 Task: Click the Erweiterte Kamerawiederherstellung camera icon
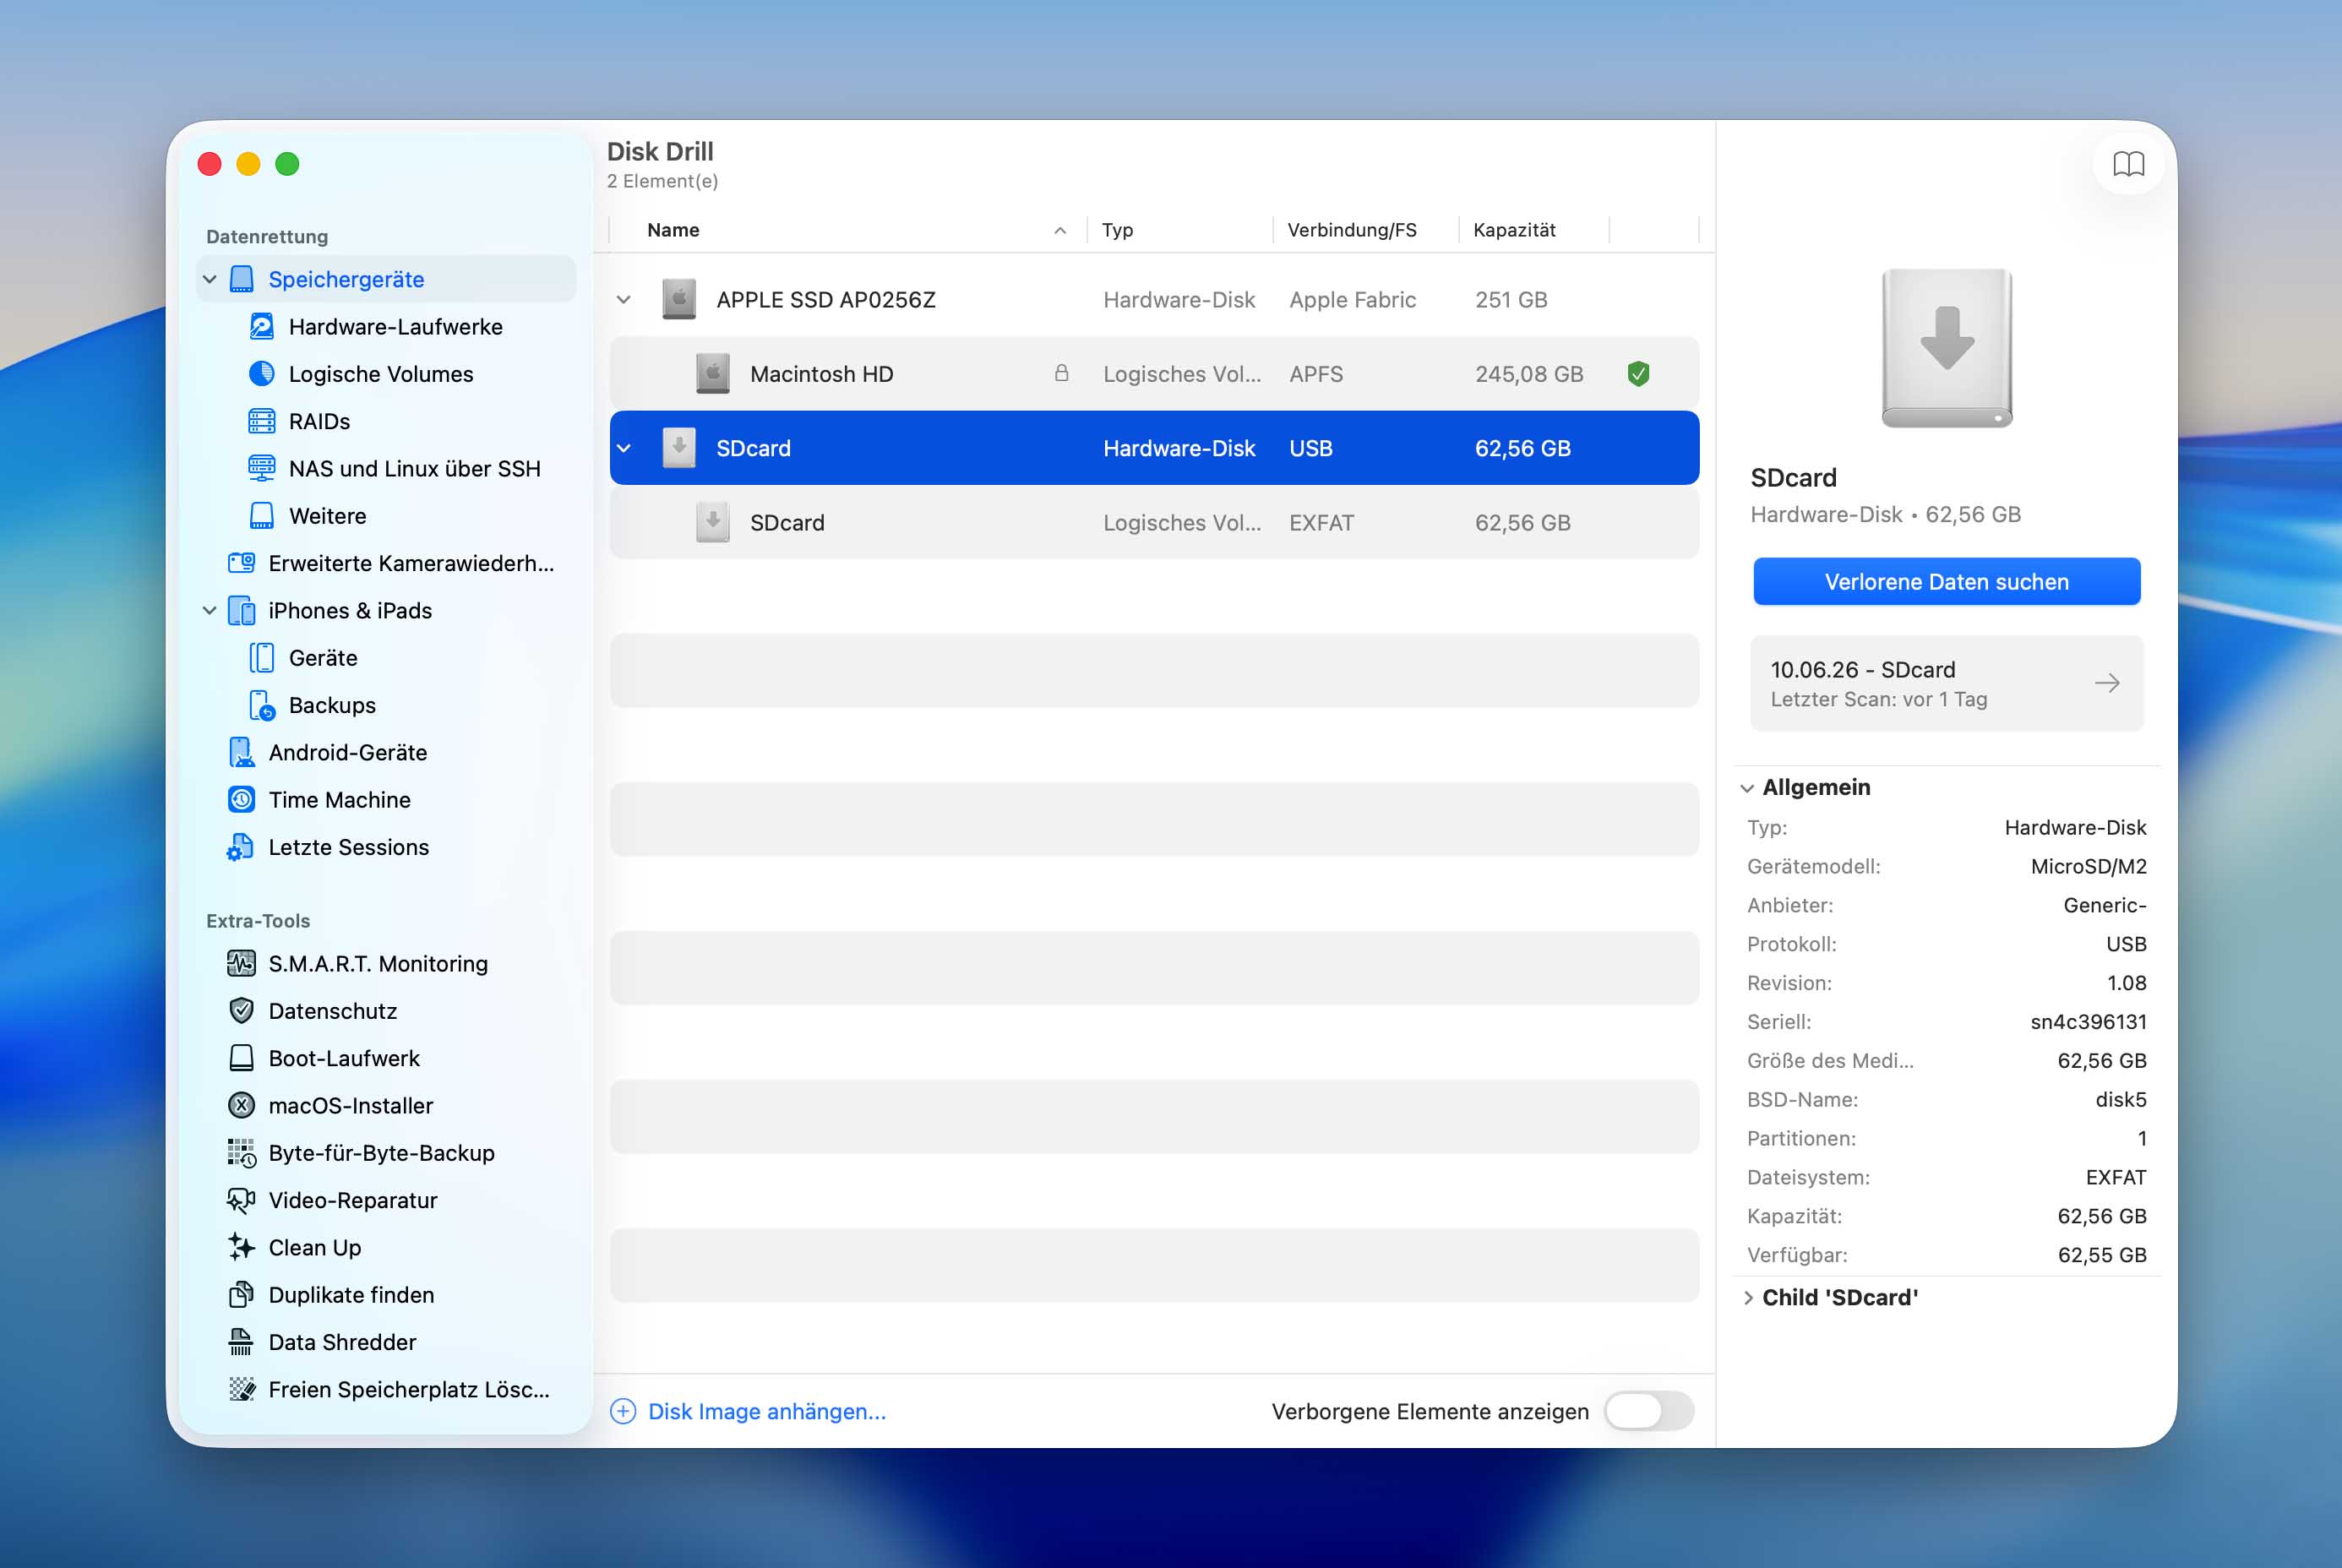[242, 563]
